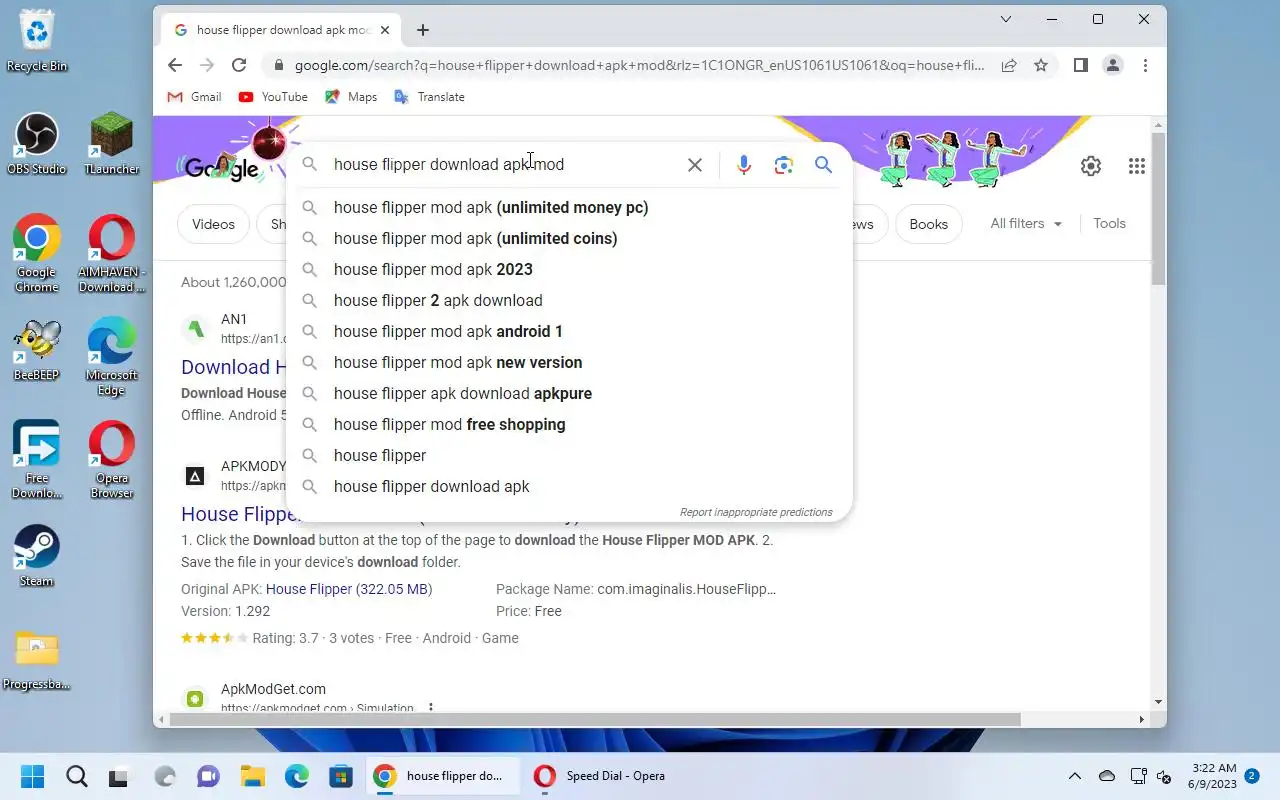Choose suggestion 'mod free shopping'
This screenshot has width=1280, height=800.
coord(569,424)
